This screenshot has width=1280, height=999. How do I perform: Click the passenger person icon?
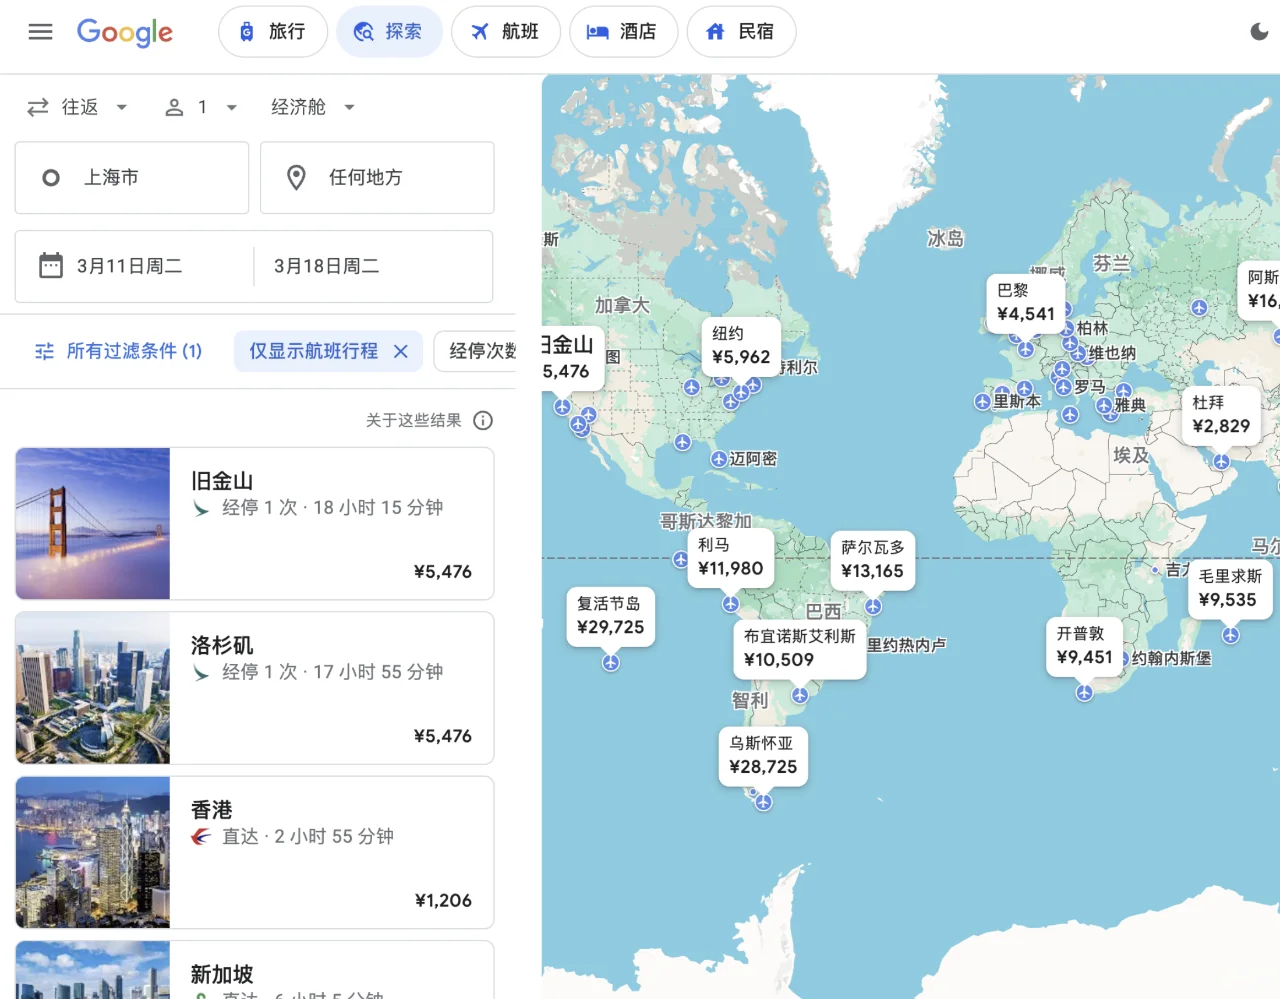[x=175, y=106]
